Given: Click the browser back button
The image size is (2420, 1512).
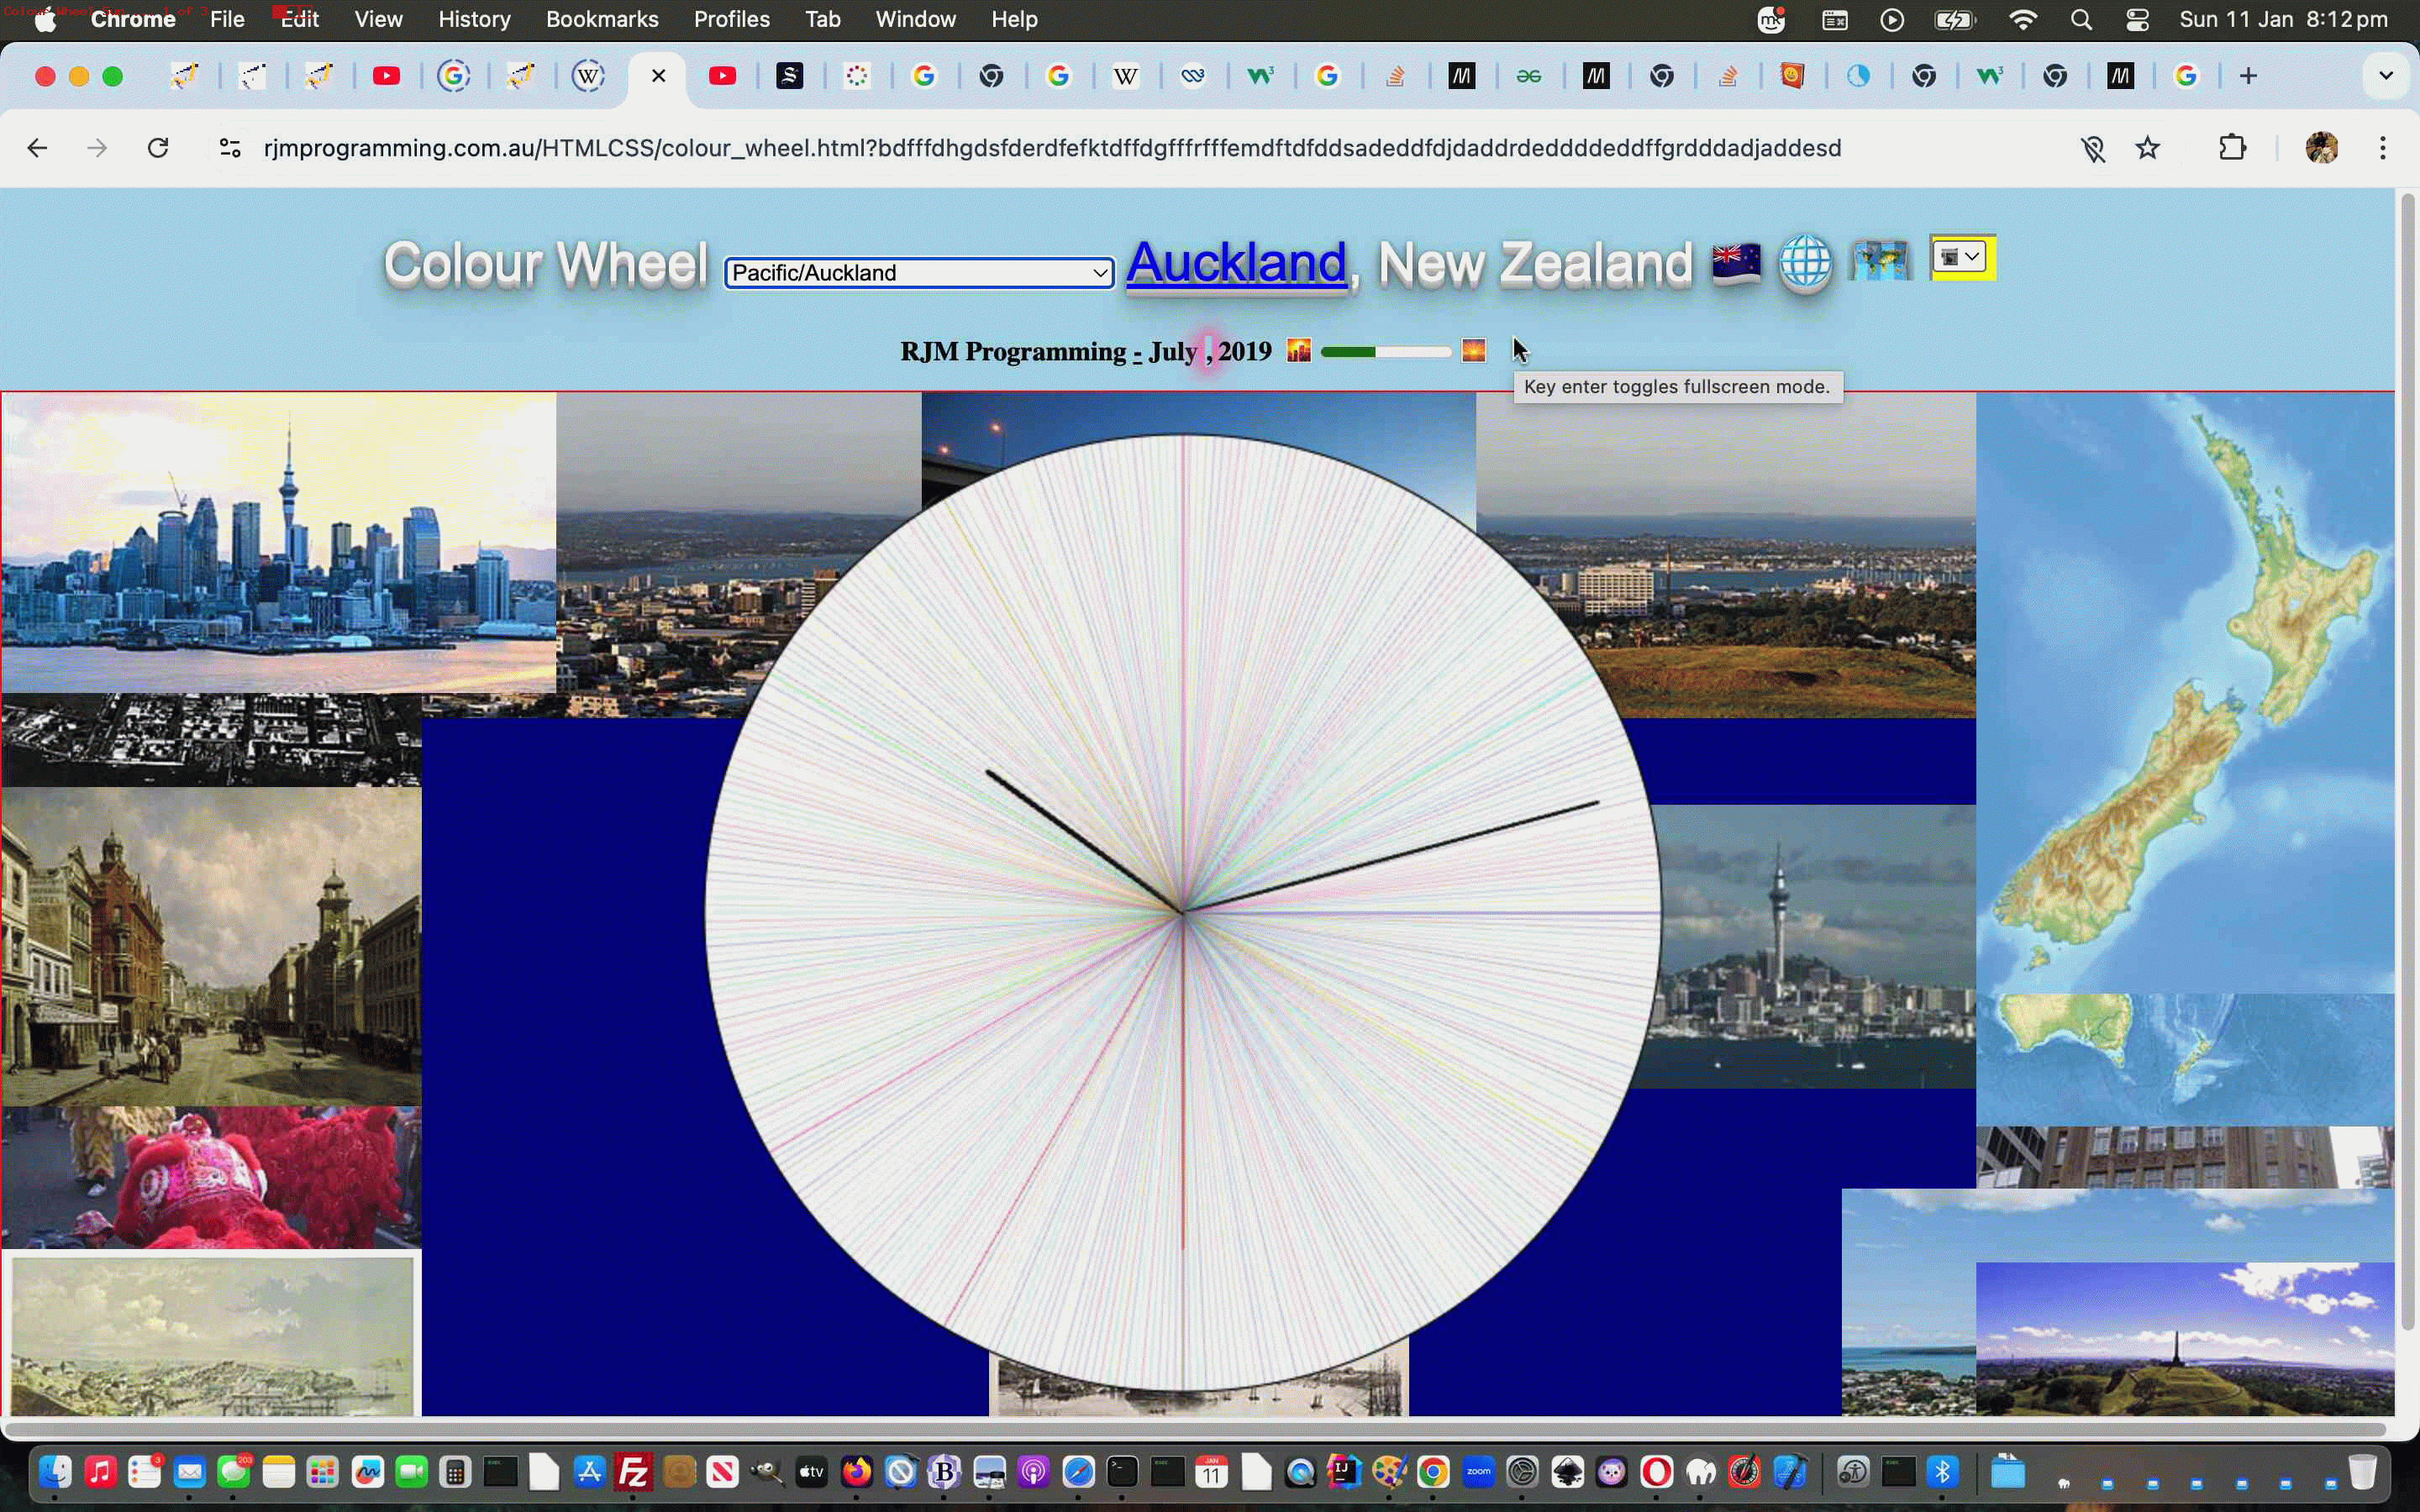Looking at the screenshot, I should [37, 148].
